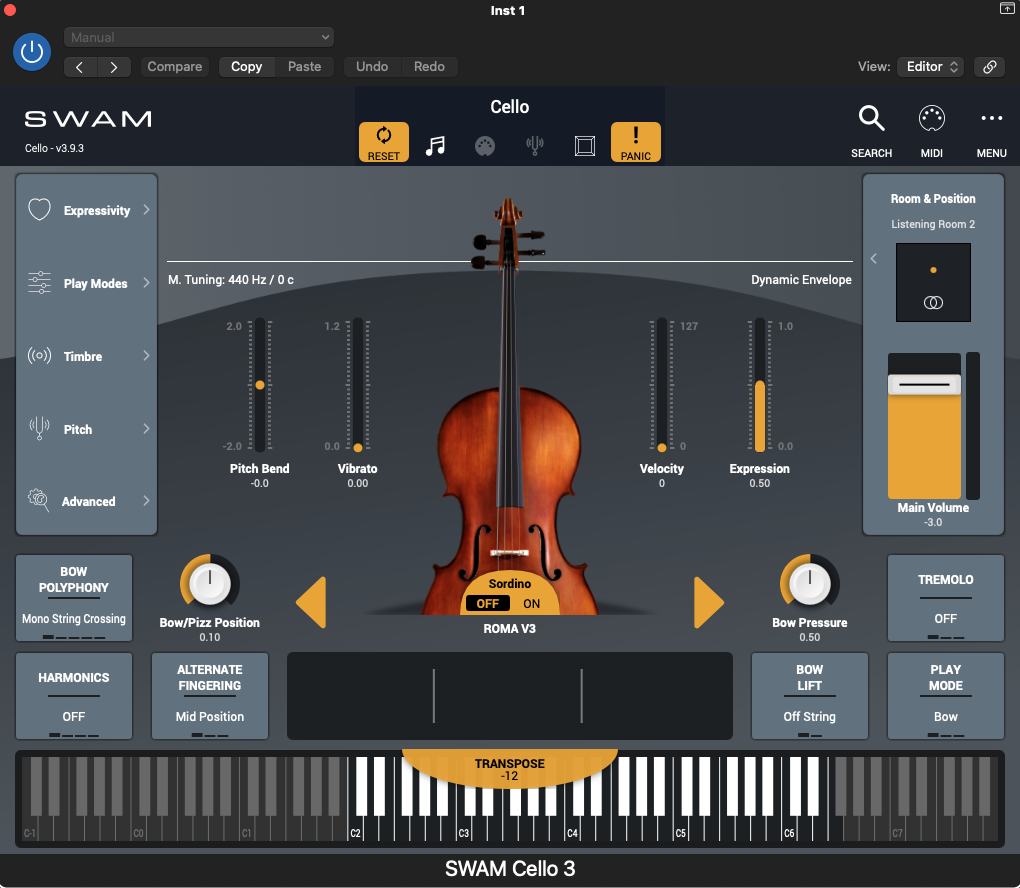Open SEARCH magnifier icon
The height and width of the screenshot is (888, 1020).
coord(871,119)
